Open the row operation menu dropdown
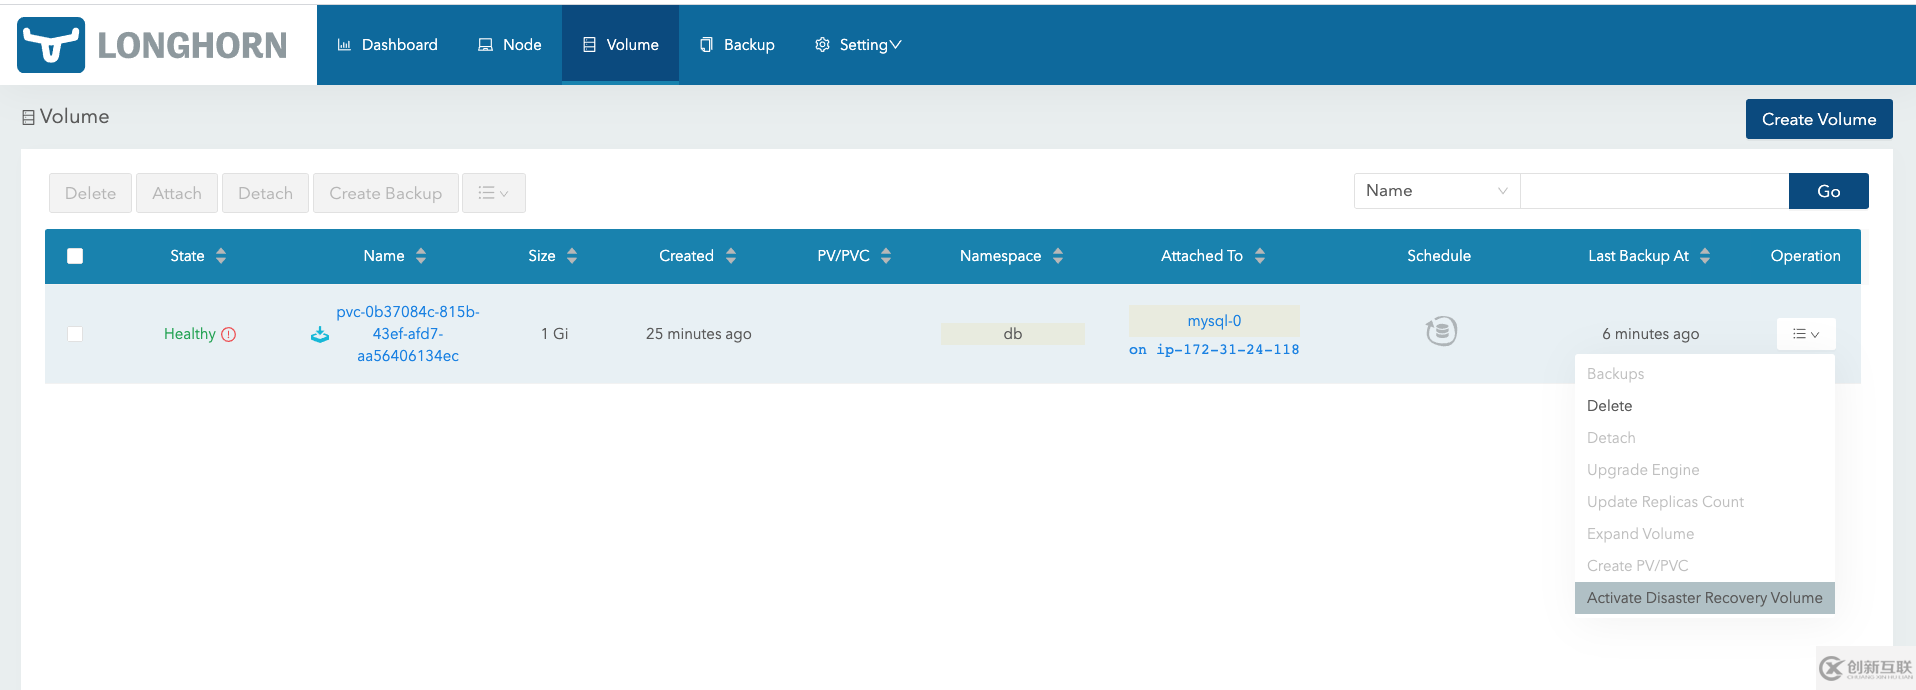The width and height of the screenshot is (1916, 690). (1806, 334)
